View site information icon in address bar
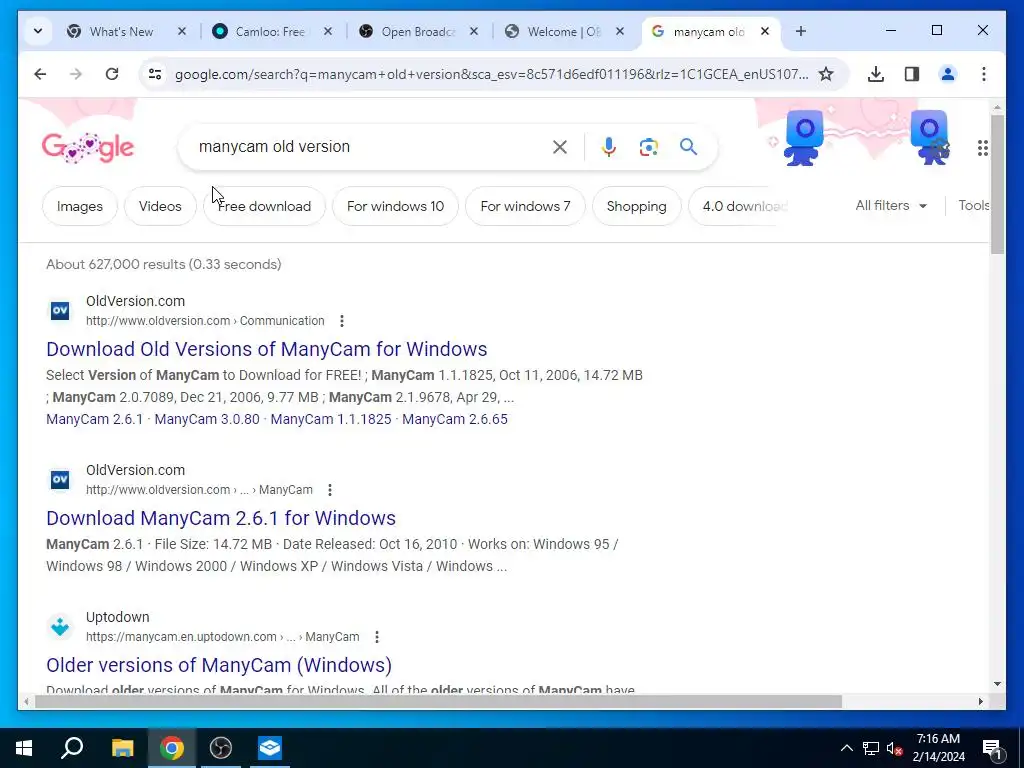This screenshot has height=768, width=1024. 155,74
